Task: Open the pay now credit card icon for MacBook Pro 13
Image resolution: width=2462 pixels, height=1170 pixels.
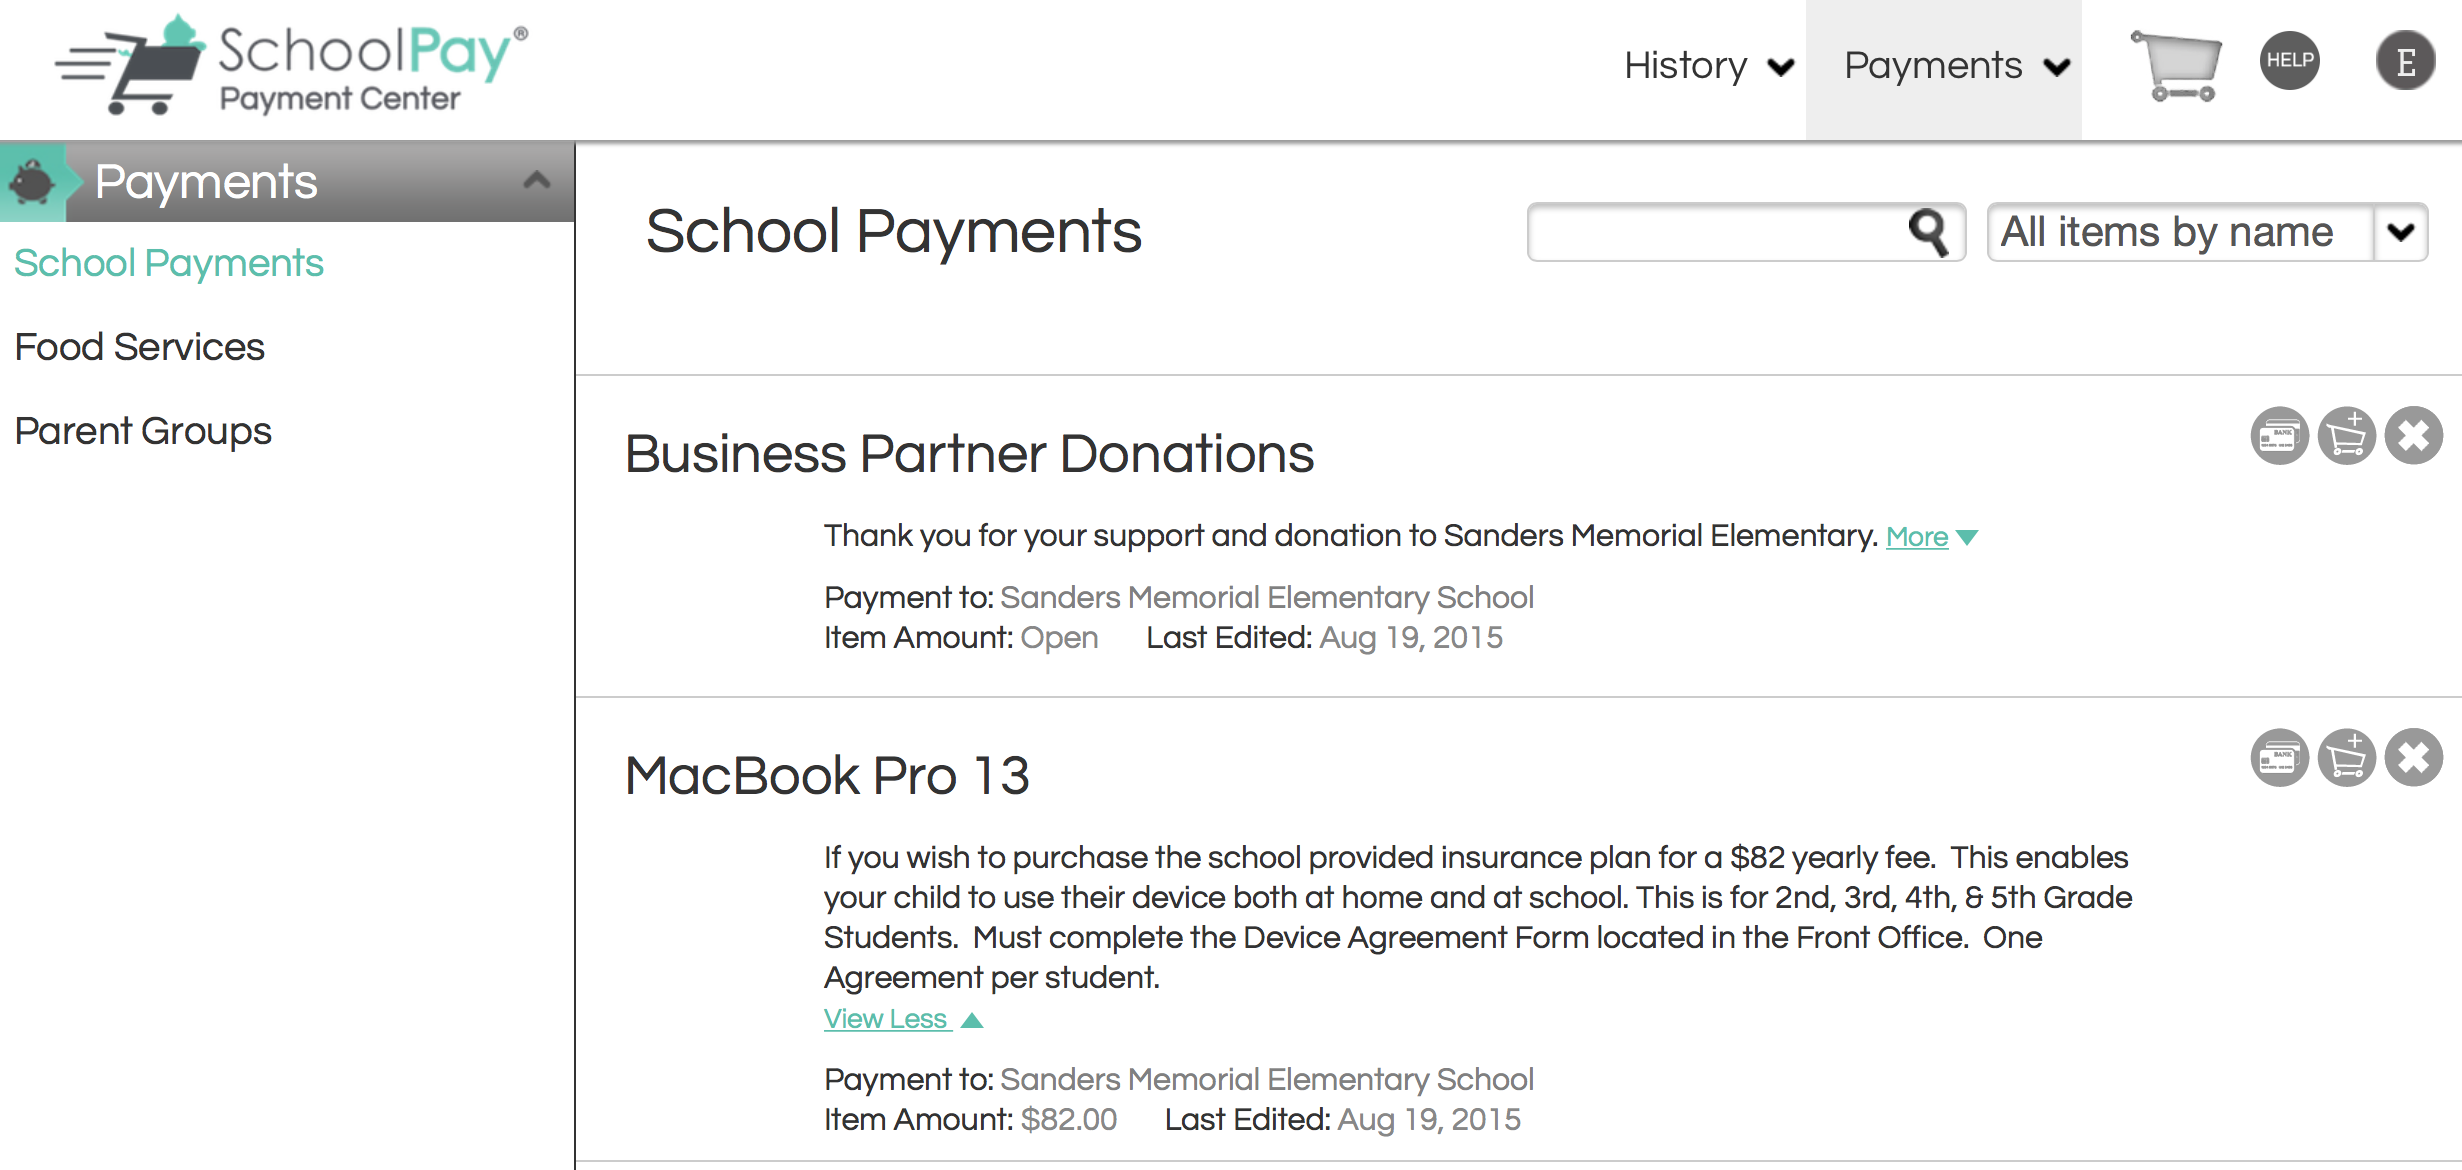Action: click(x=2281, y=757)
